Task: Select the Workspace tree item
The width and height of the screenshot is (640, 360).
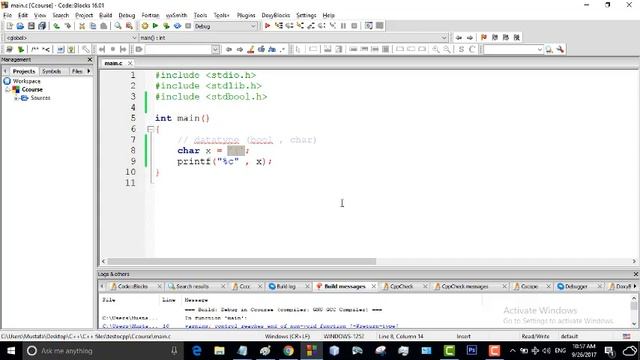Action: tap(27, 81)
